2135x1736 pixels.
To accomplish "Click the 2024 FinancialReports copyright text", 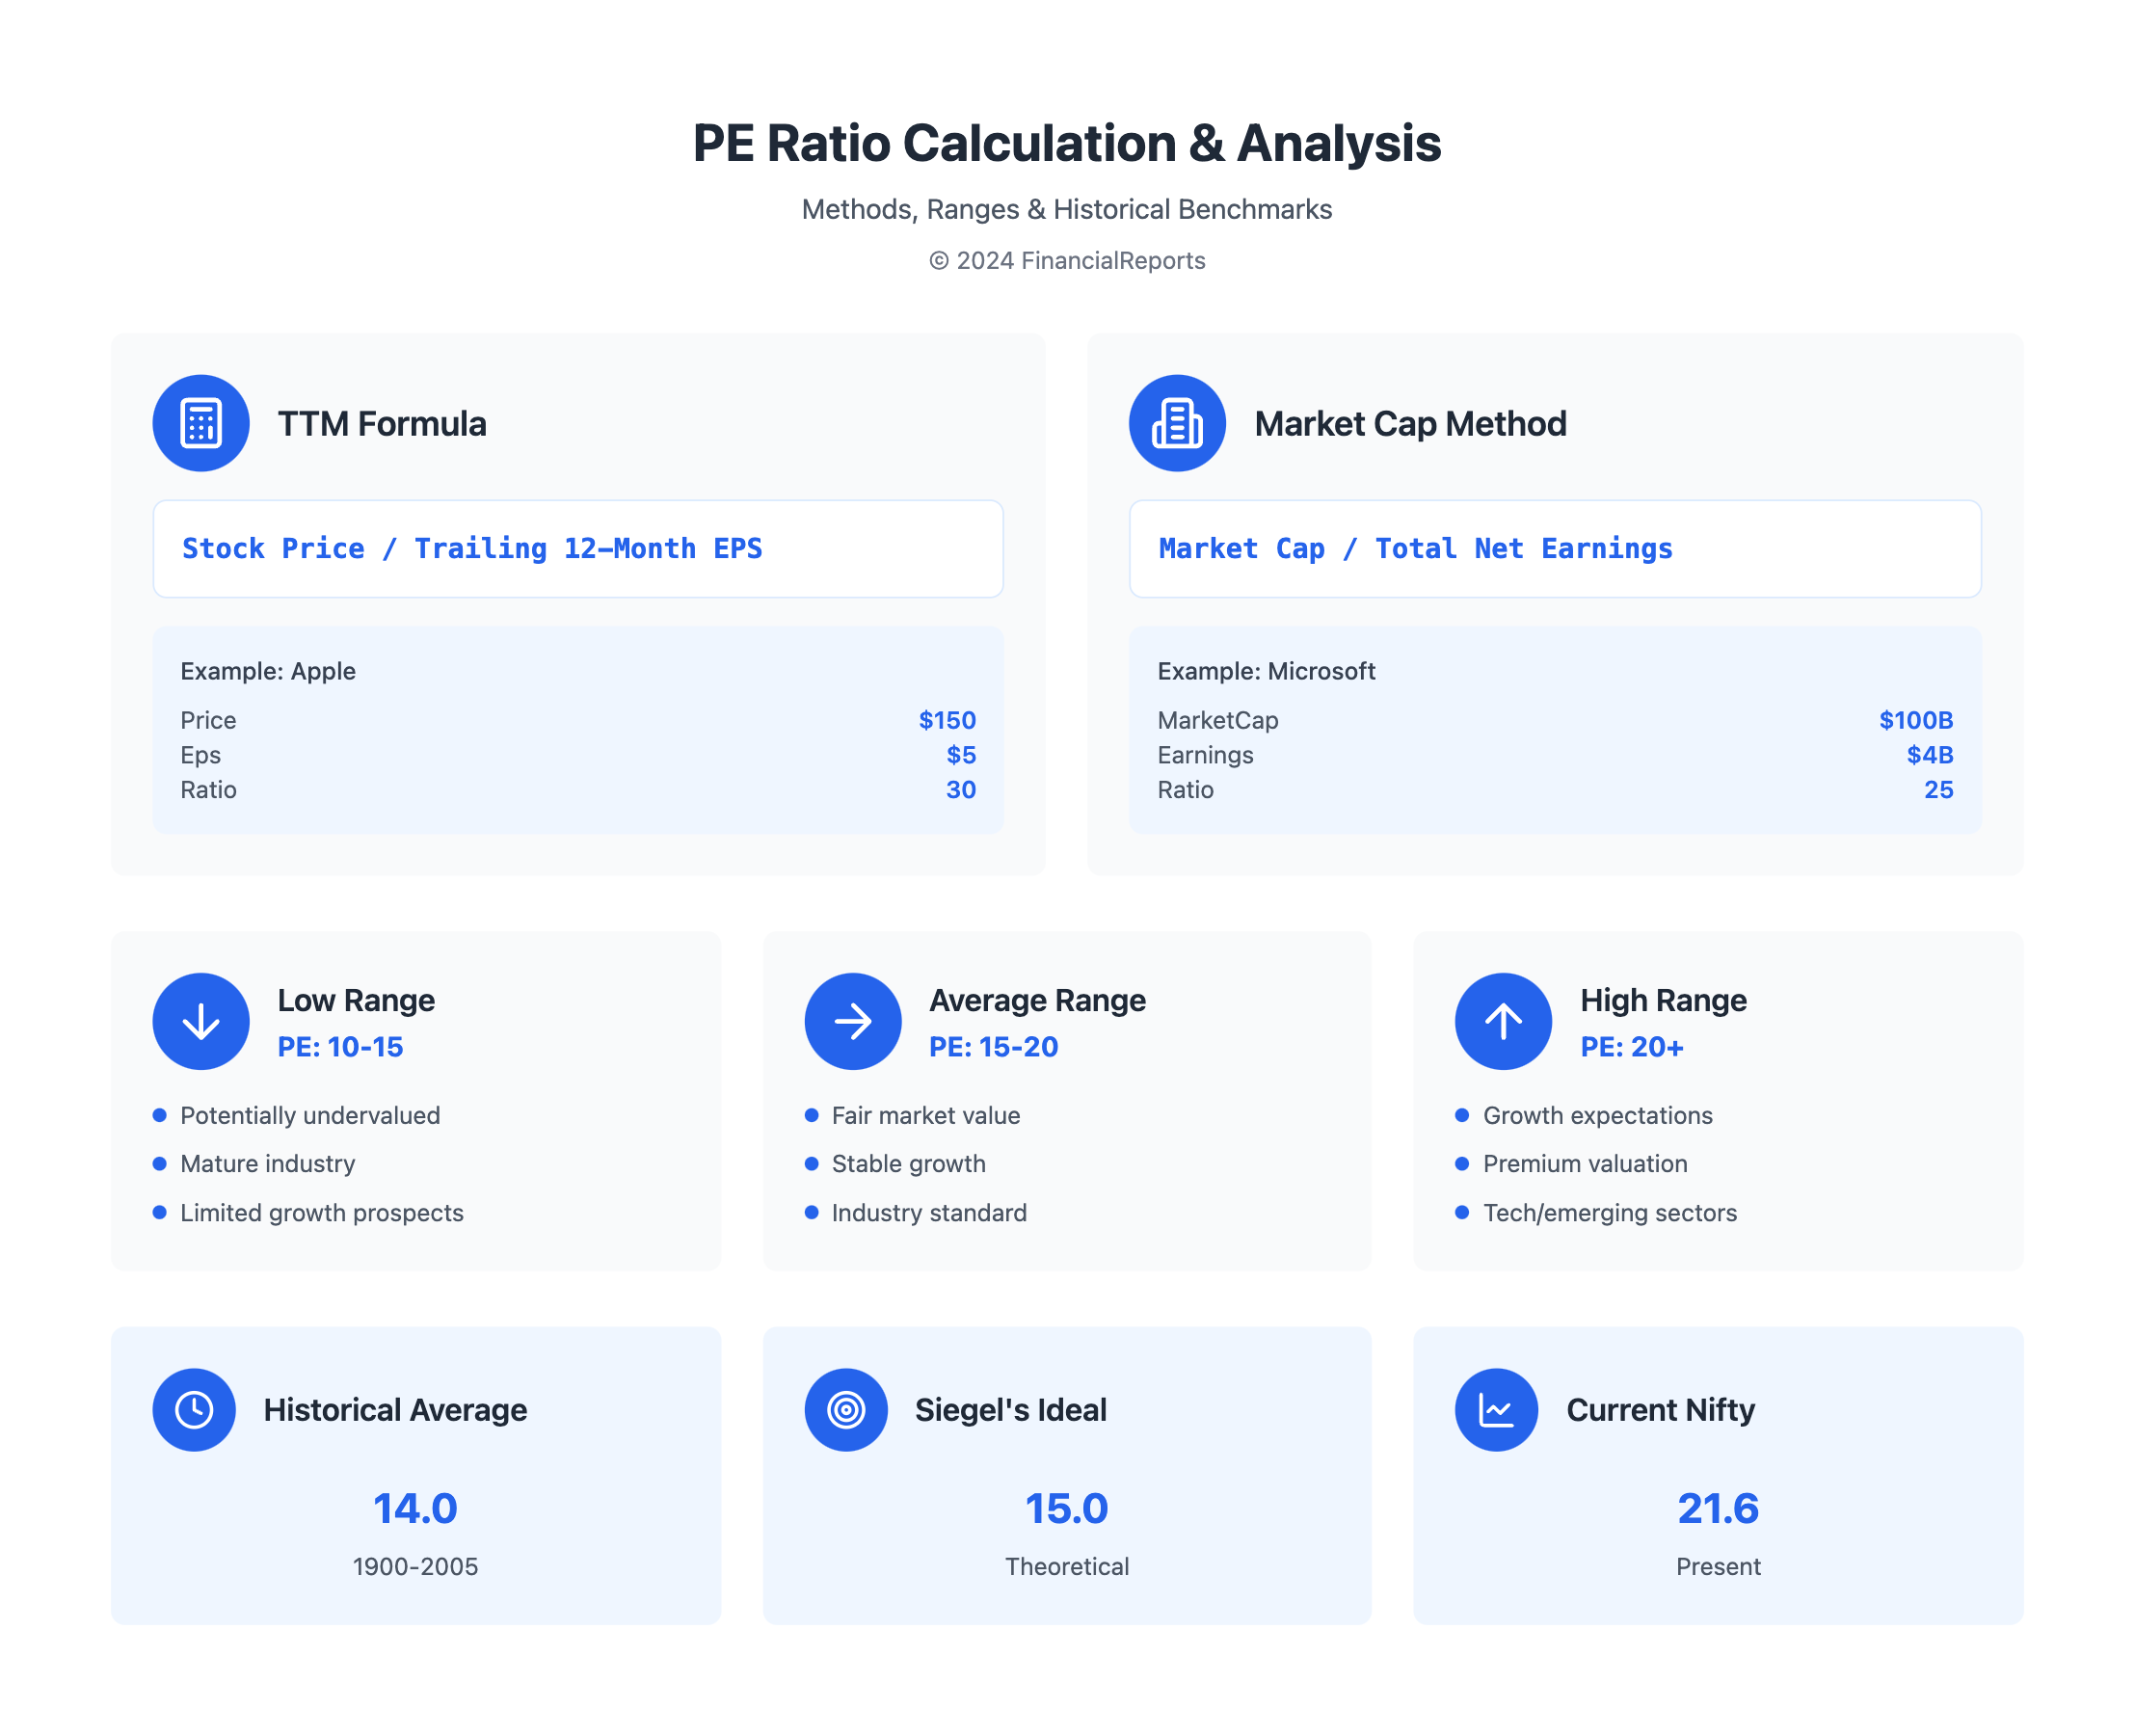I will click(x=1067, y=260).
